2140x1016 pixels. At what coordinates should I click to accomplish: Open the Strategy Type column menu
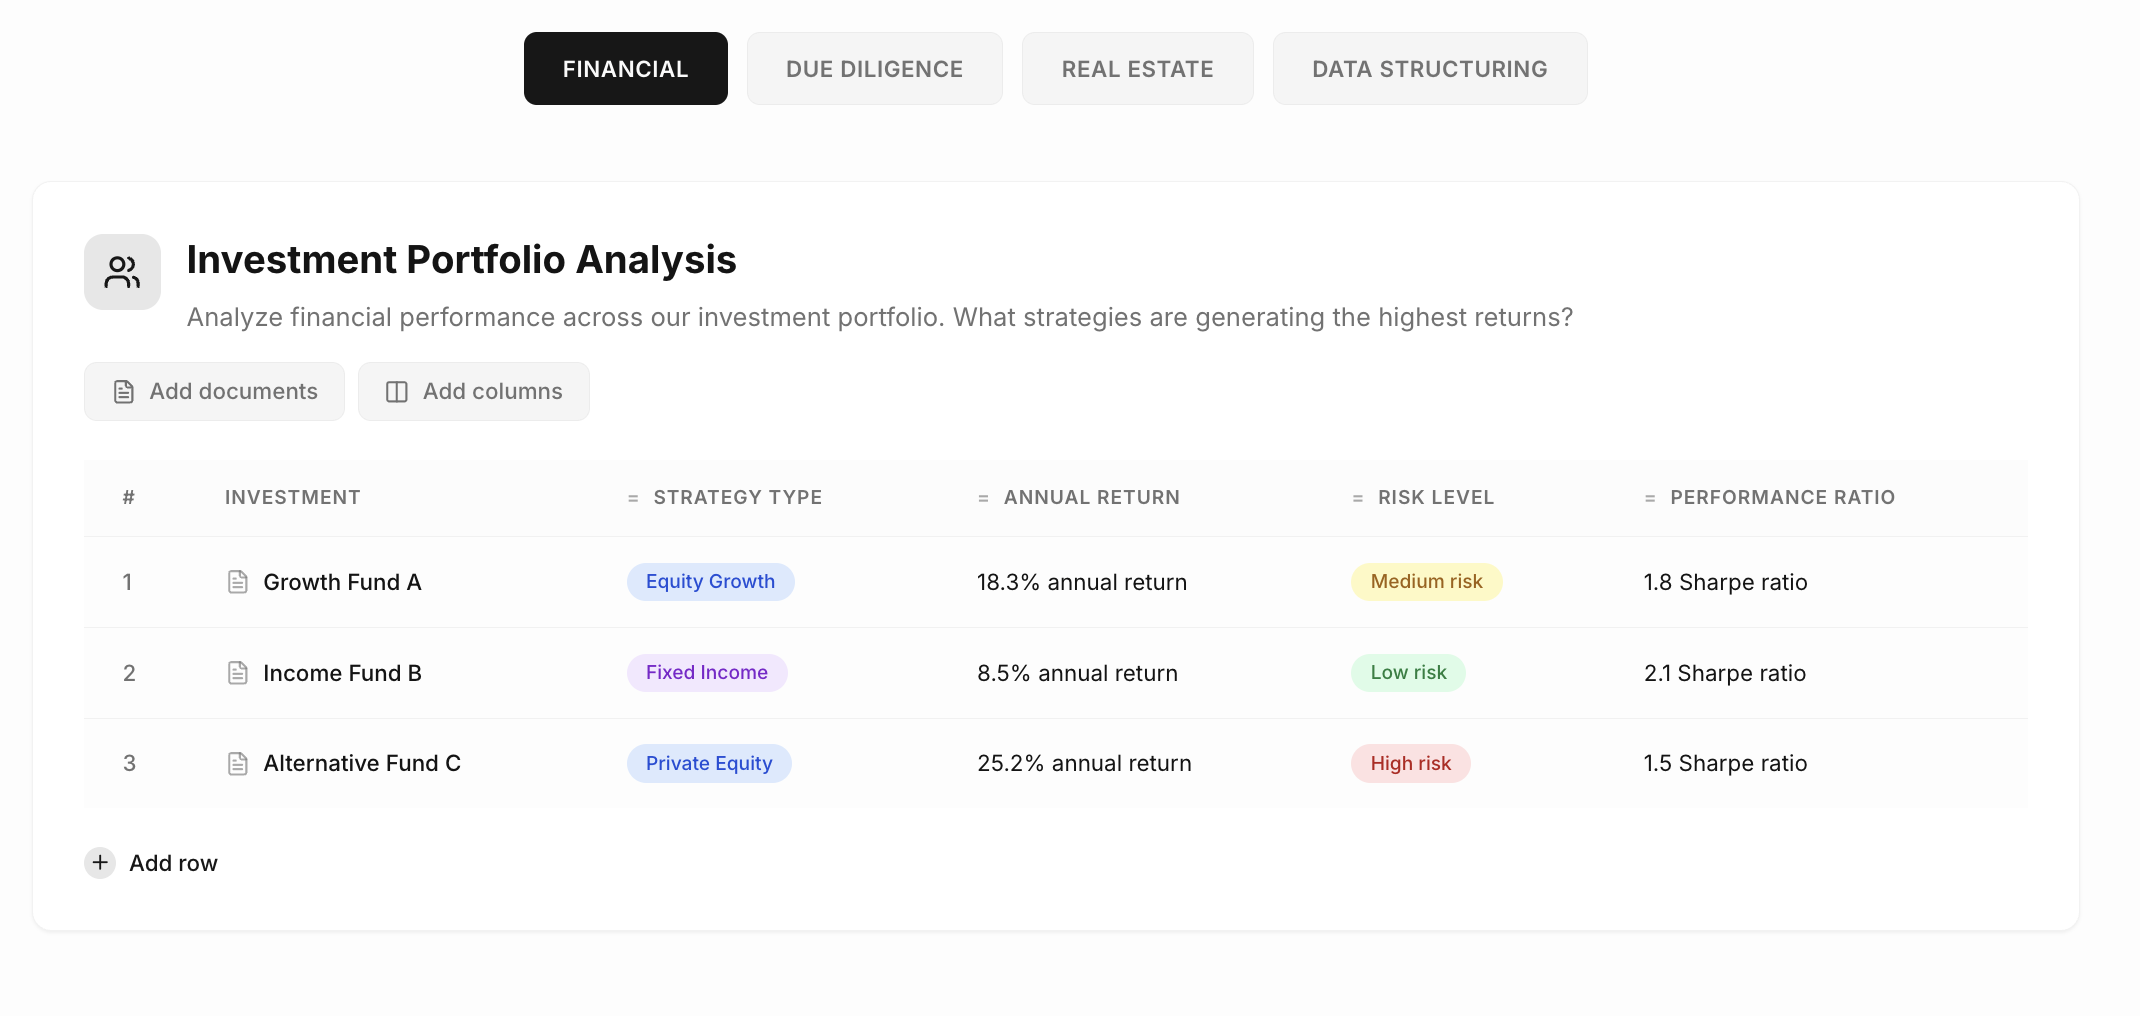tap(631, 496)
